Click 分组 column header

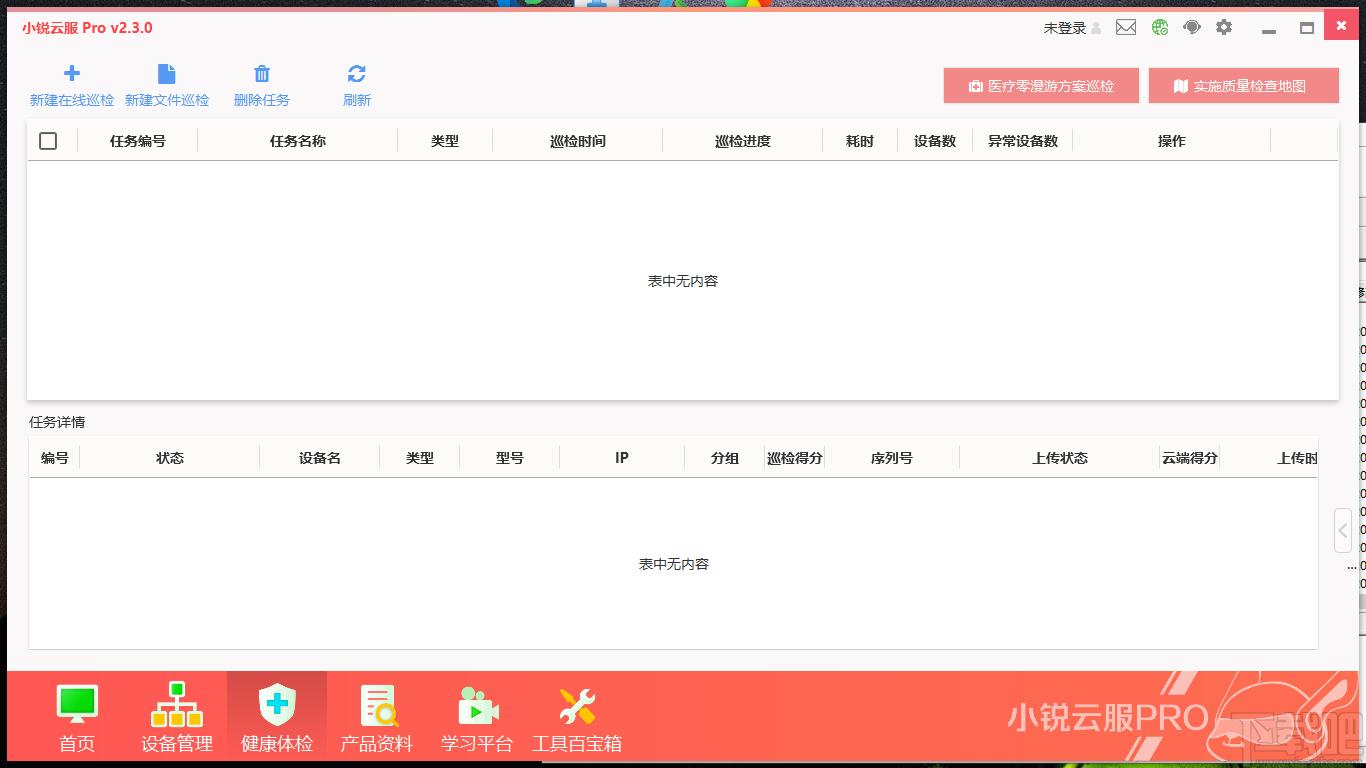click(725, 458)
